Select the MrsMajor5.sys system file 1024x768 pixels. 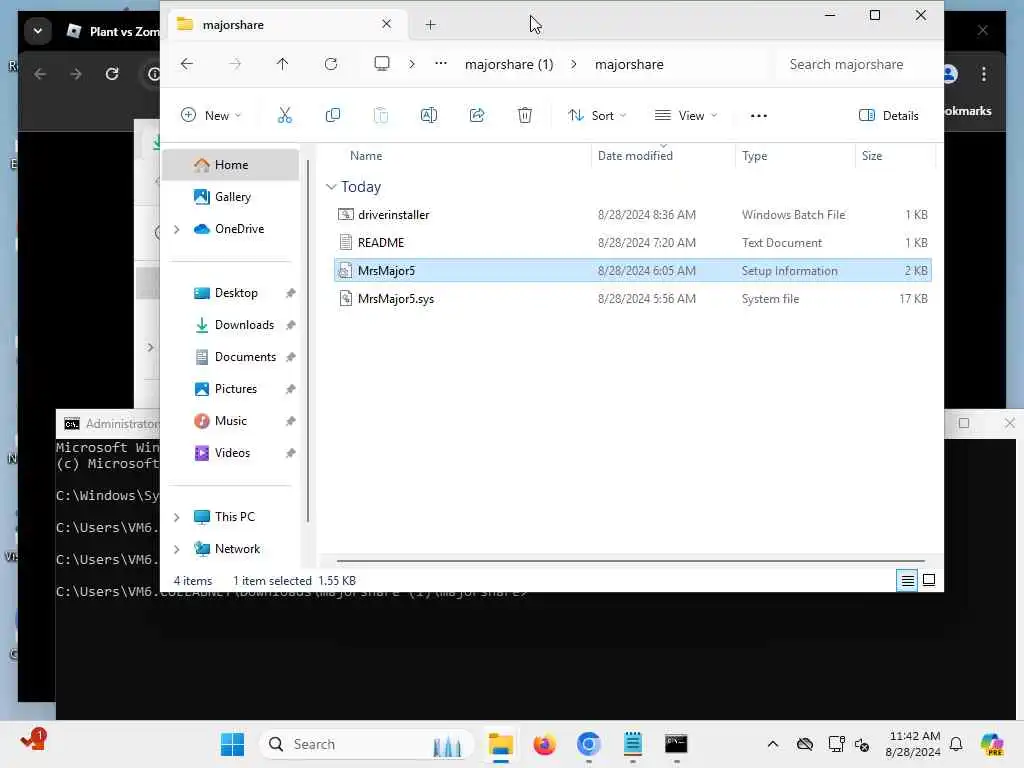point(632,298)
